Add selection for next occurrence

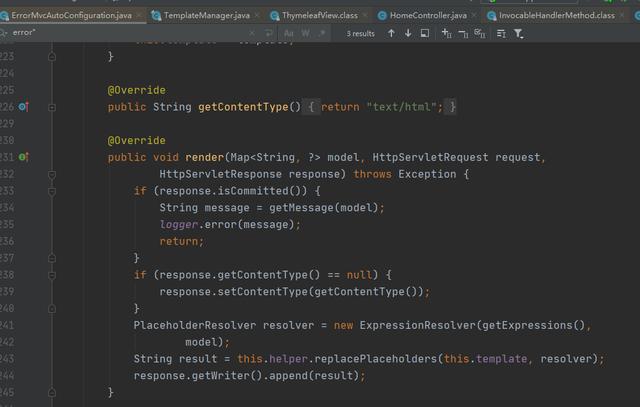coord(447,33)
